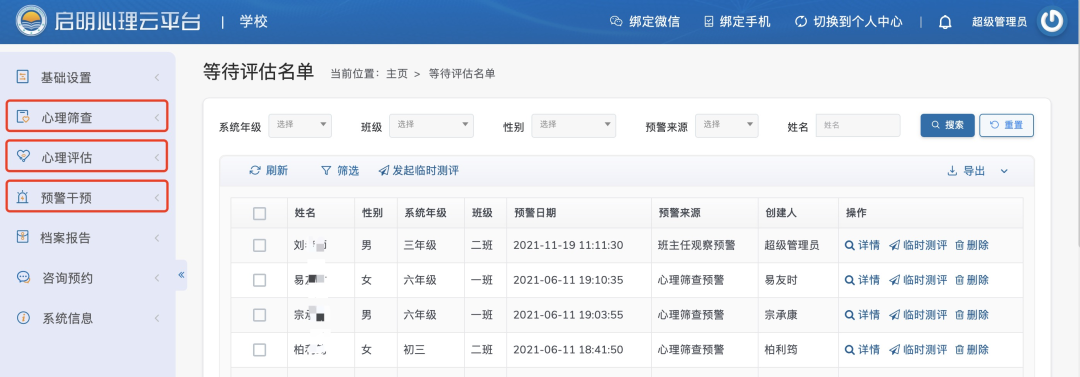
Task: Click 详情 in the 宗承康 row
Action: pyautogui.click(x=862, y=315)
